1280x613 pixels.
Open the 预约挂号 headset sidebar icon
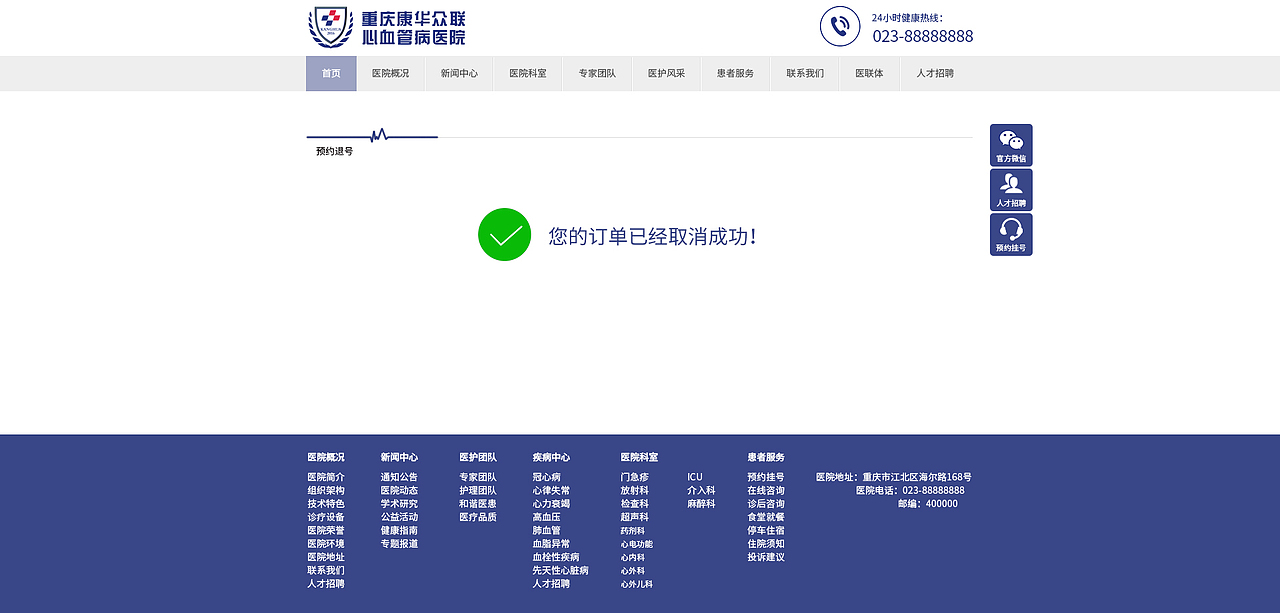click(1011, 234)
